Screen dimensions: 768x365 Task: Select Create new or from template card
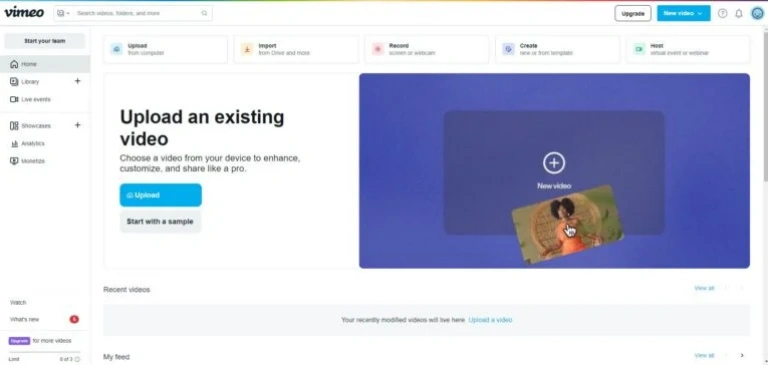tap(557, 49)
